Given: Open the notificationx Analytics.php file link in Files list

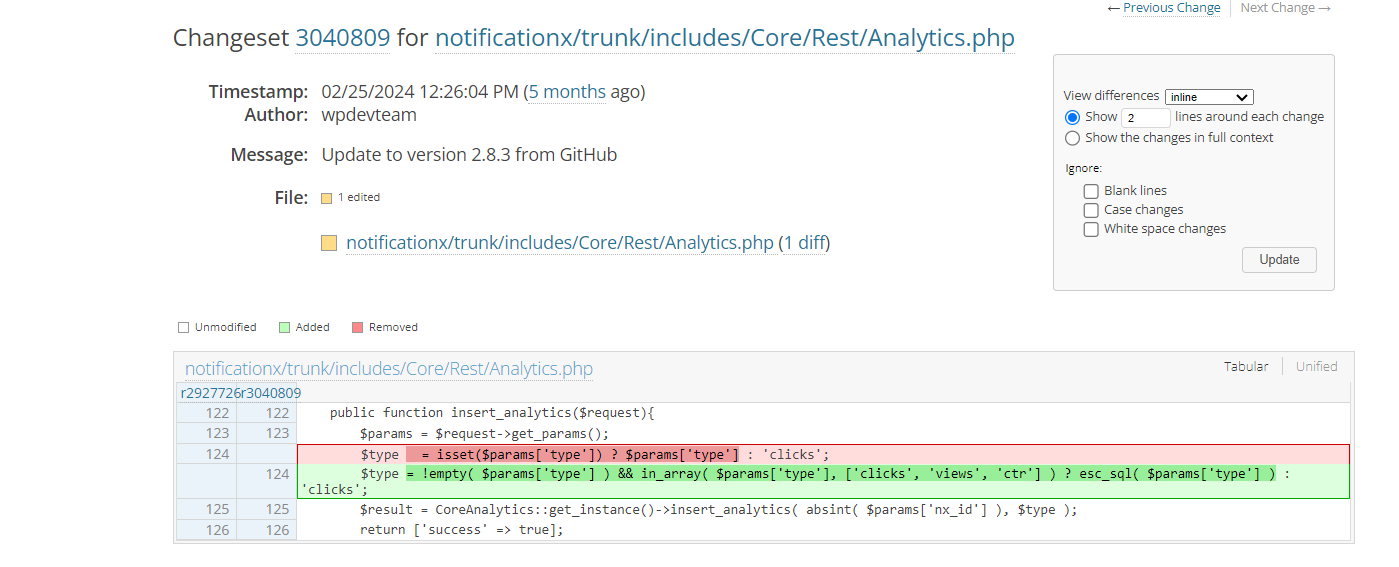Looking at the screenshot, I should click(x=560, y=243).
